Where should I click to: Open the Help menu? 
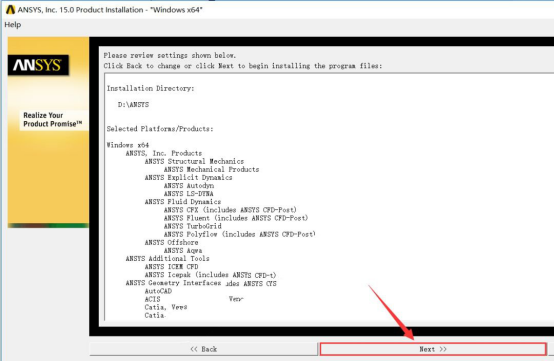tap(13, 25)
